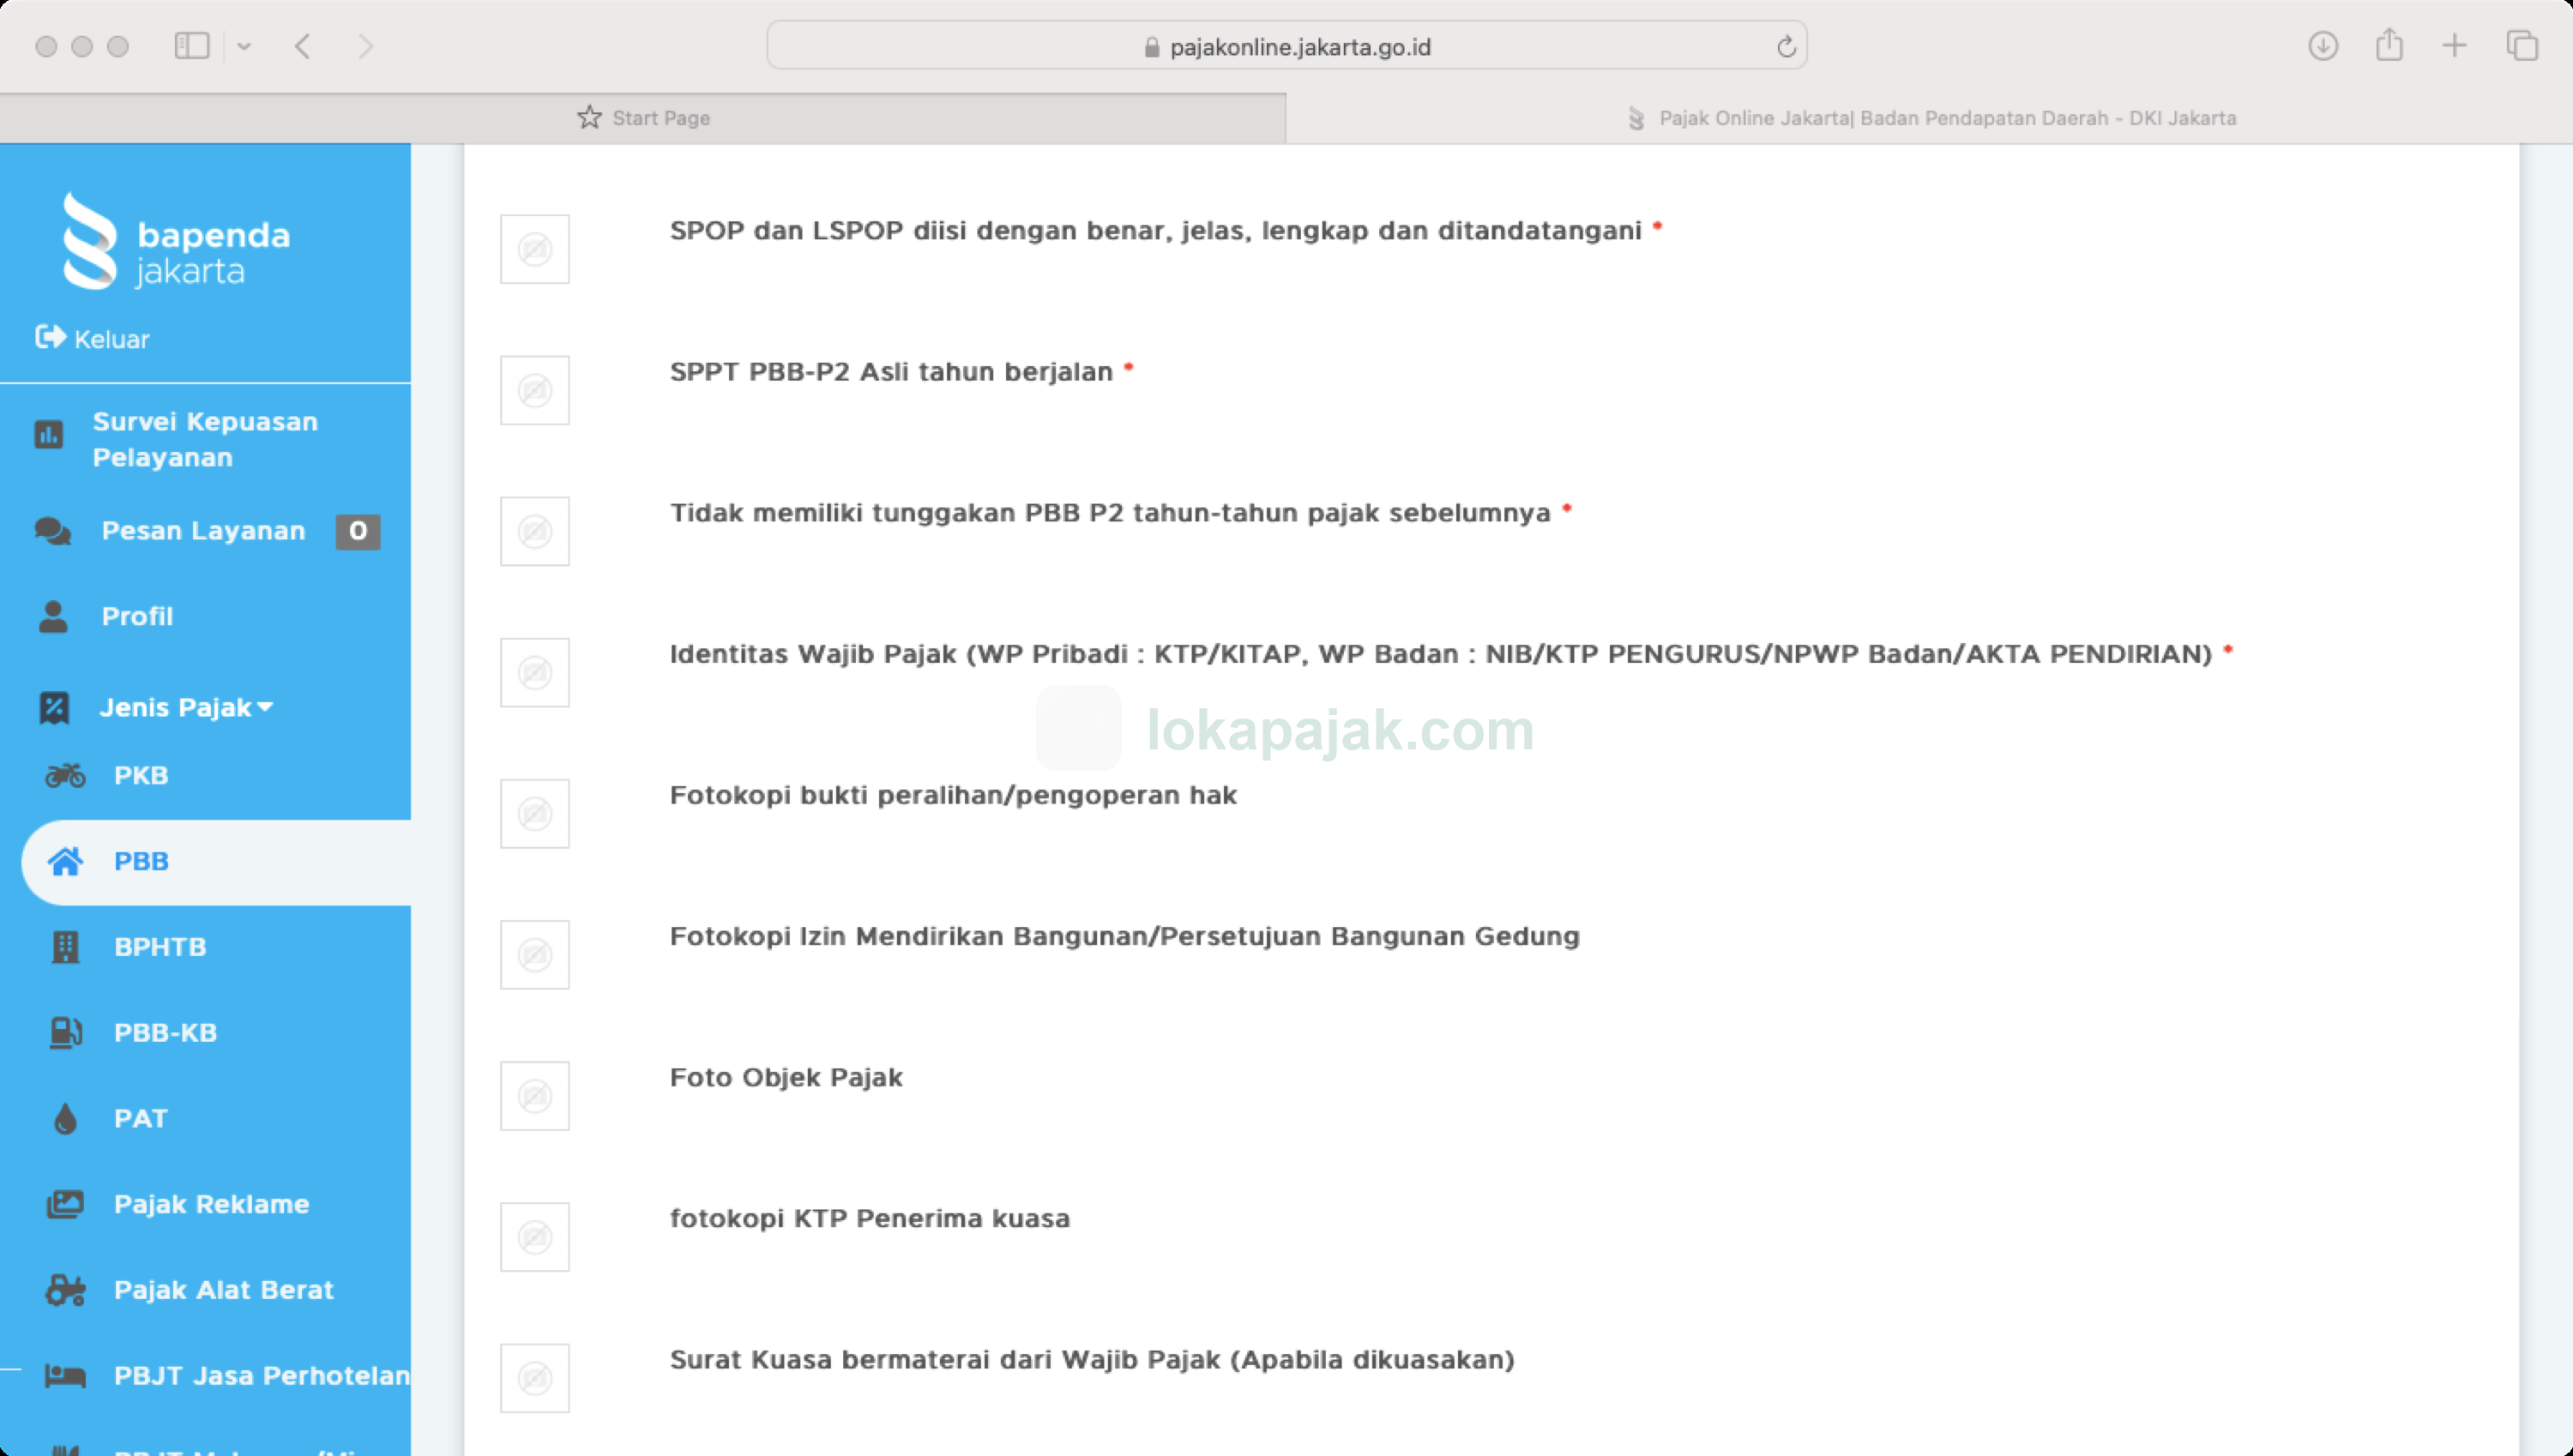
Task: Click the Keluar link
Action: [111, 339]
